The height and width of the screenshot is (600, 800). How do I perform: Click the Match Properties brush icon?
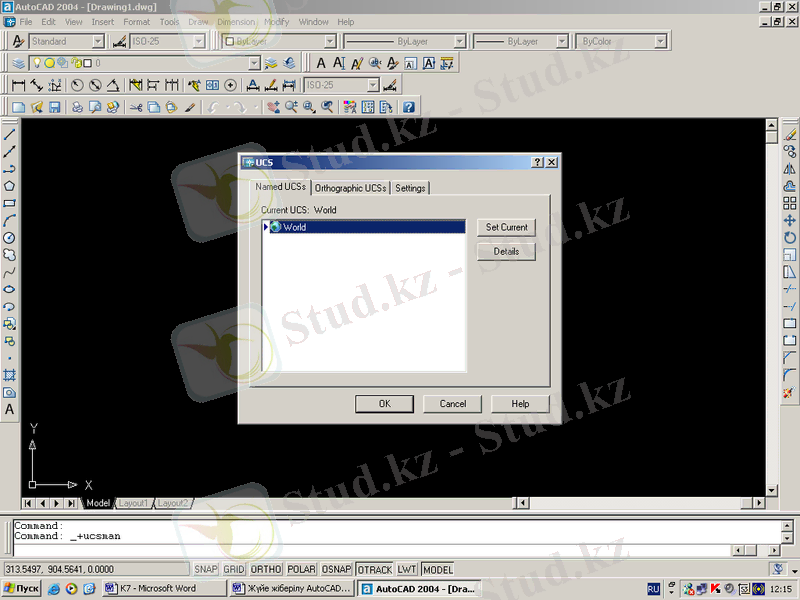[190, 107]
